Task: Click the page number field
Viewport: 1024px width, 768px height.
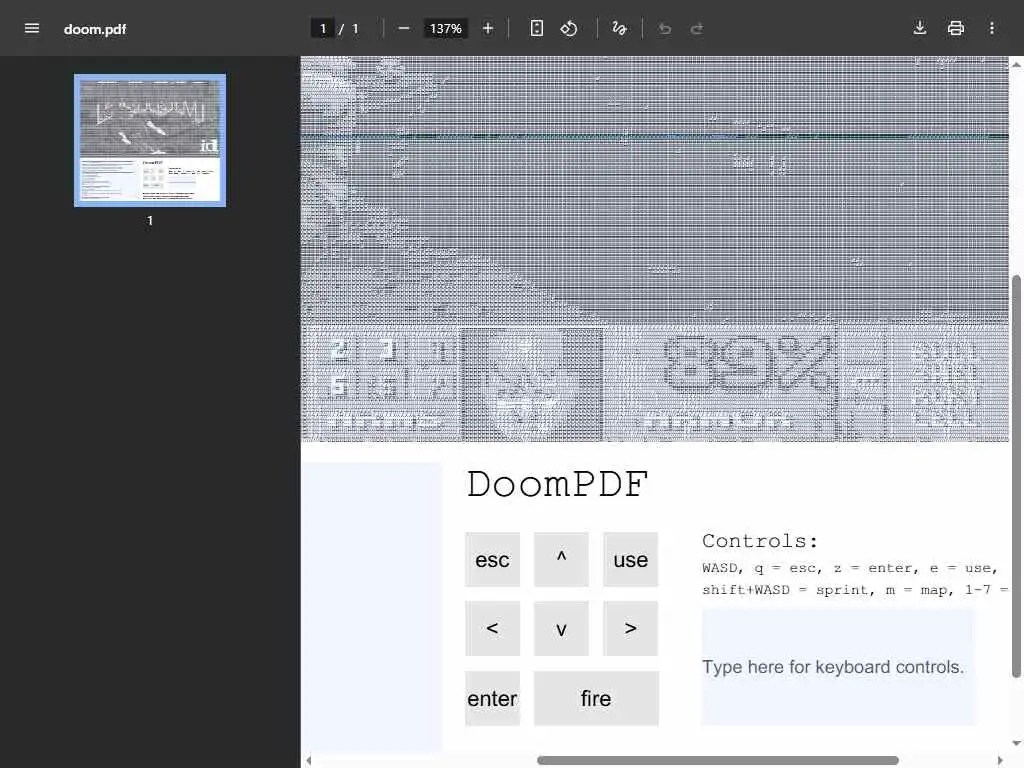Action: (x=323, y=28)
